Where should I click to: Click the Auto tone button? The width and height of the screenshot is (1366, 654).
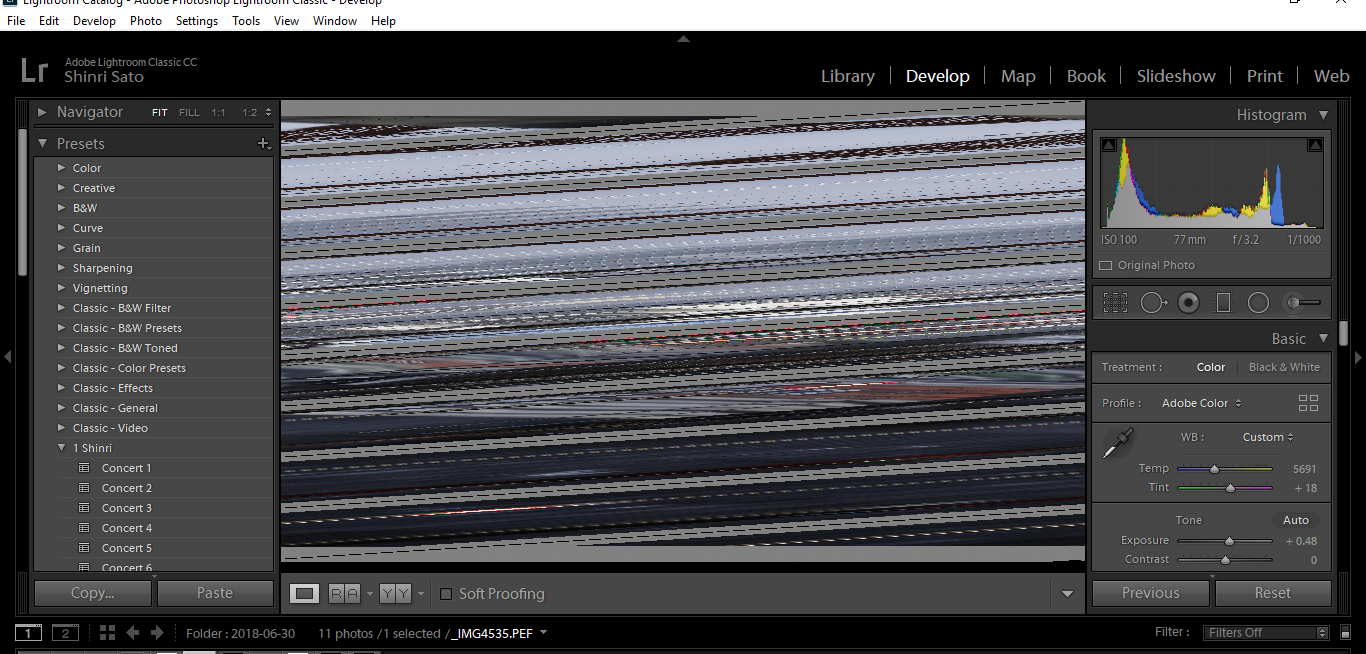tap(1296, 519)
